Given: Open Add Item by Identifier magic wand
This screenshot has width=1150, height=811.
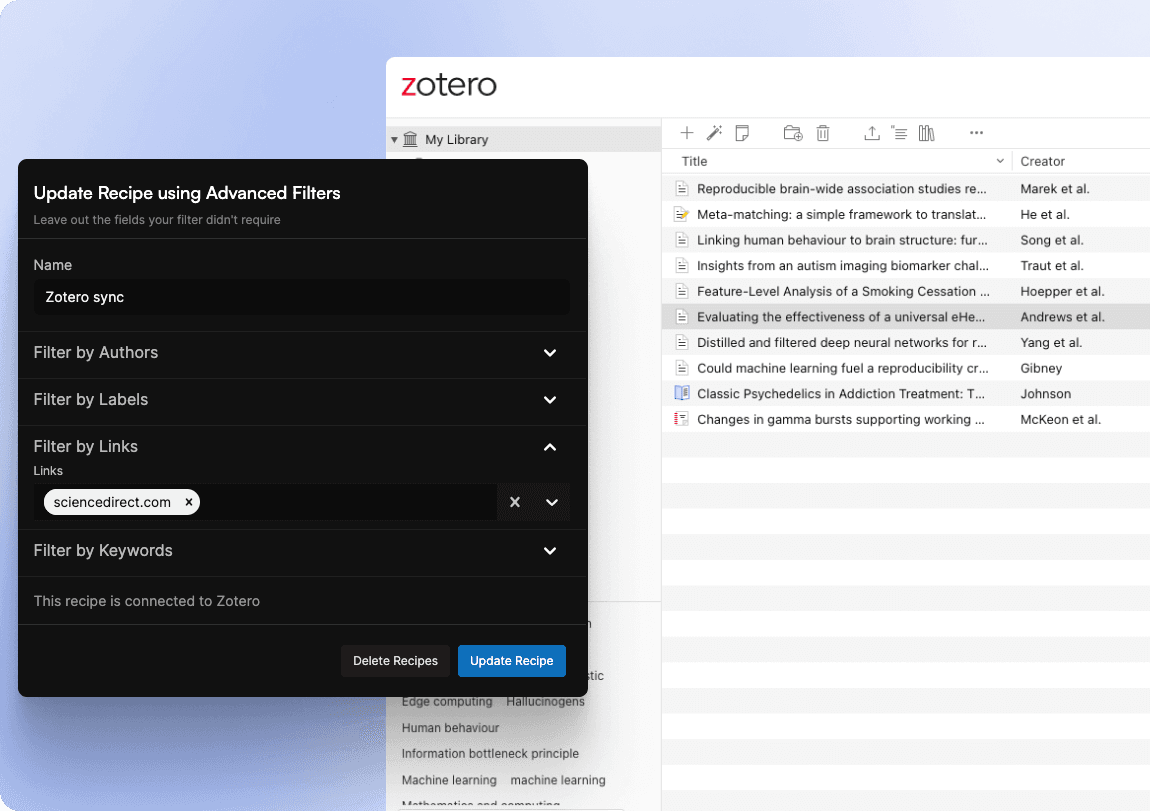Looking at the screenshot, I should (x=715, y=132).
